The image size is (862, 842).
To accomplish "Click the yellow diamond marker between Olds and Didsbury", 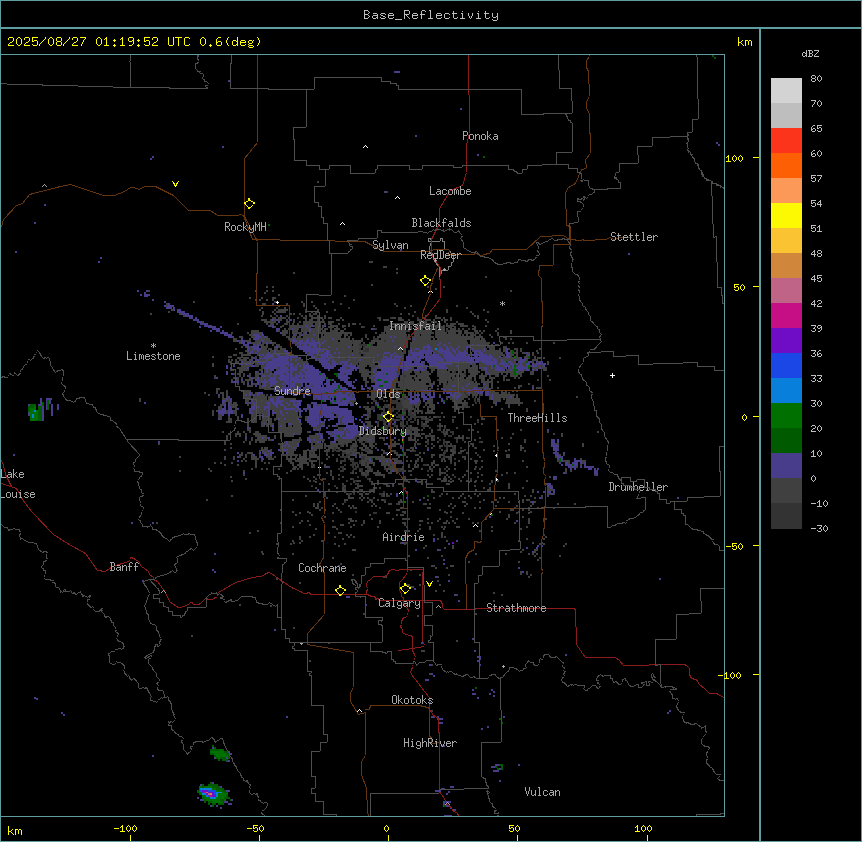I will click(x=389, y=417).
